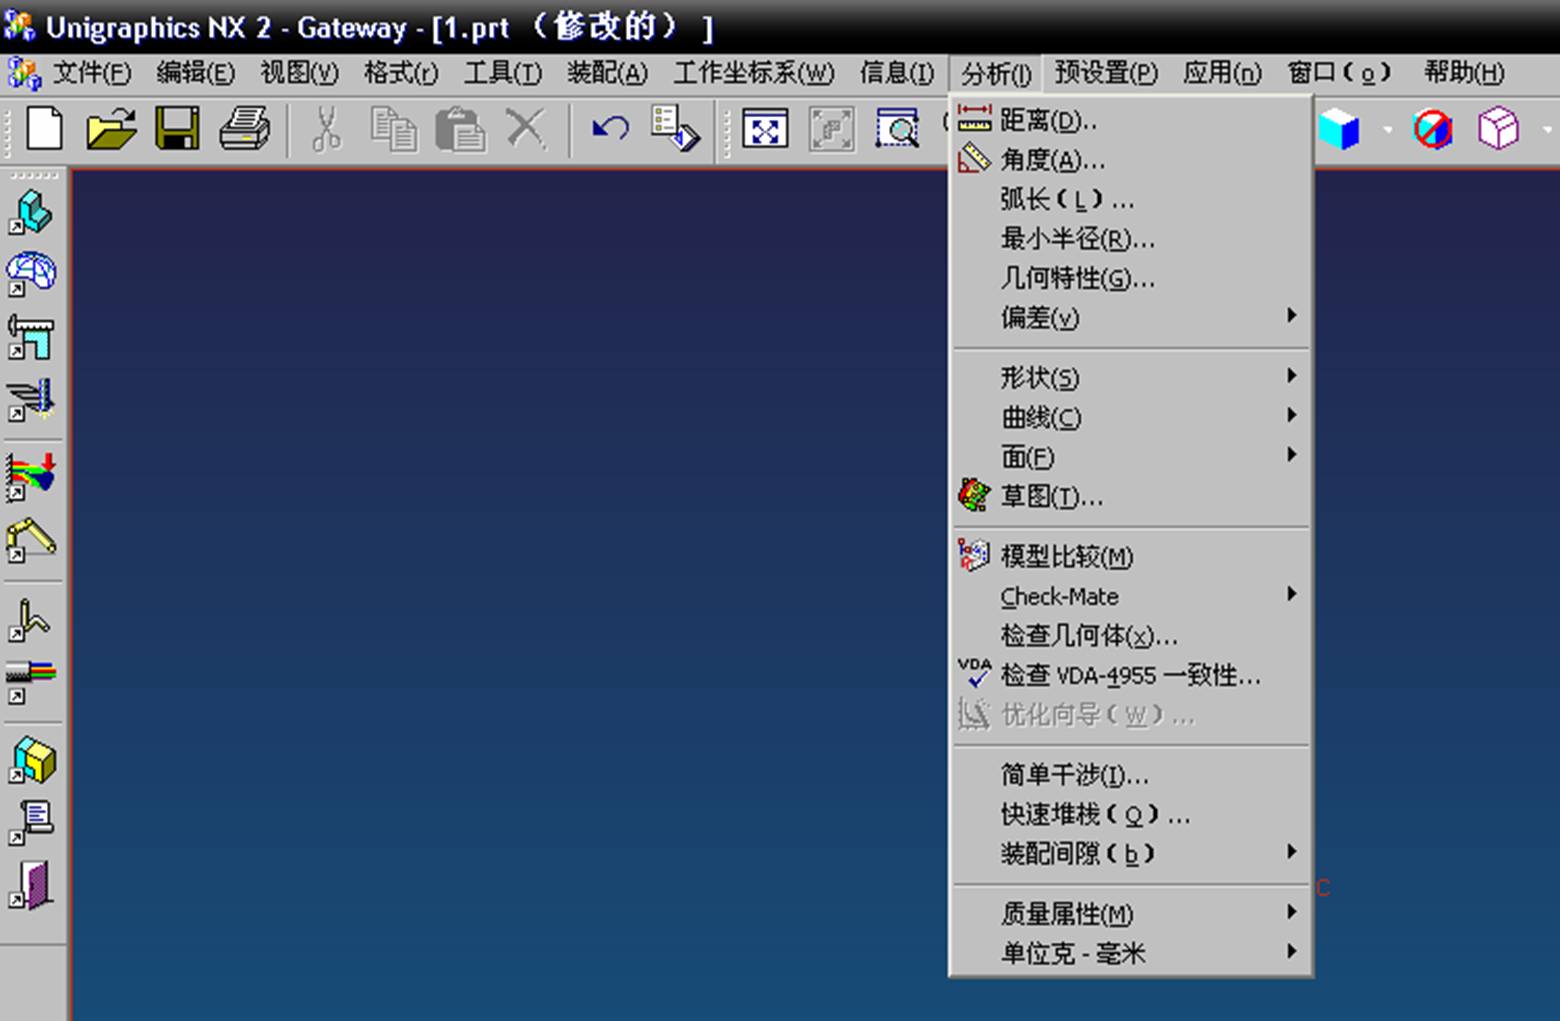The width and height of the screenshot is (1560, 1021).
Task: Click the yellow-green box icon in sidebar
Action: coord(32,760)
